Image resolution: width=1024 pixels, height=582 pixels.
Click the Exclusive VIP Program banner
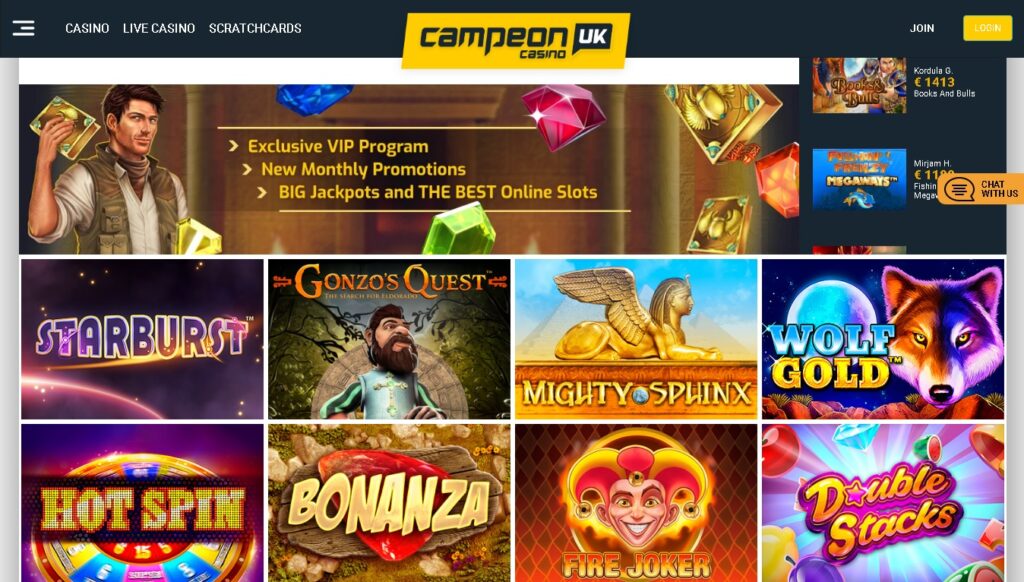pyautogui.click(x=338, y=146)
